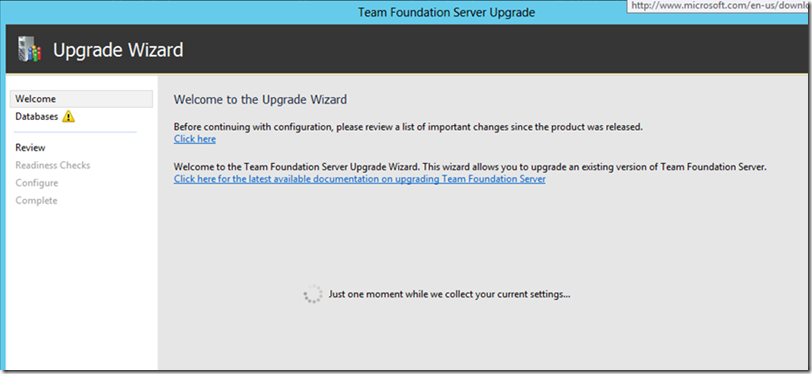The width and height of the screenshot is (812, 374).
Task: Select the greyed-out Complete step
Action: [36, 200]
